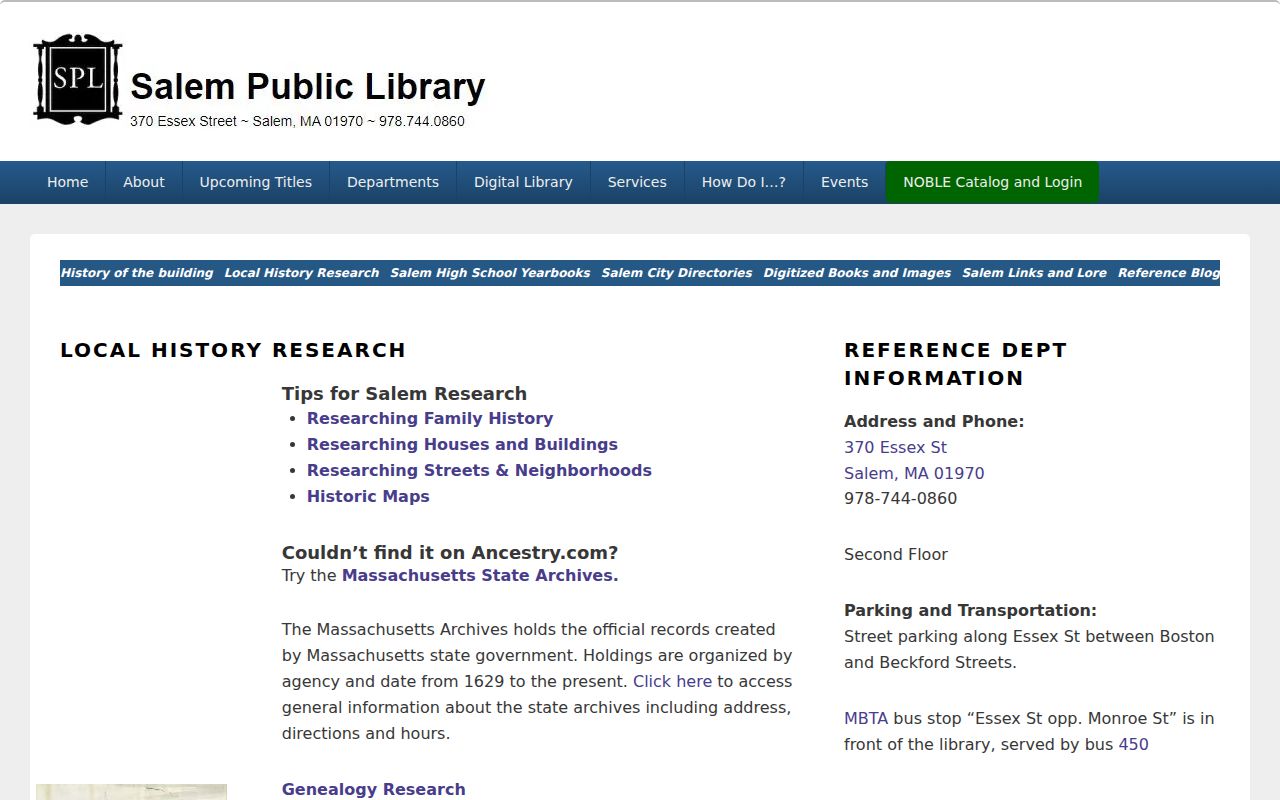Select Local History Research submenu tab
1280x800 pixels.
coord(302,273)
